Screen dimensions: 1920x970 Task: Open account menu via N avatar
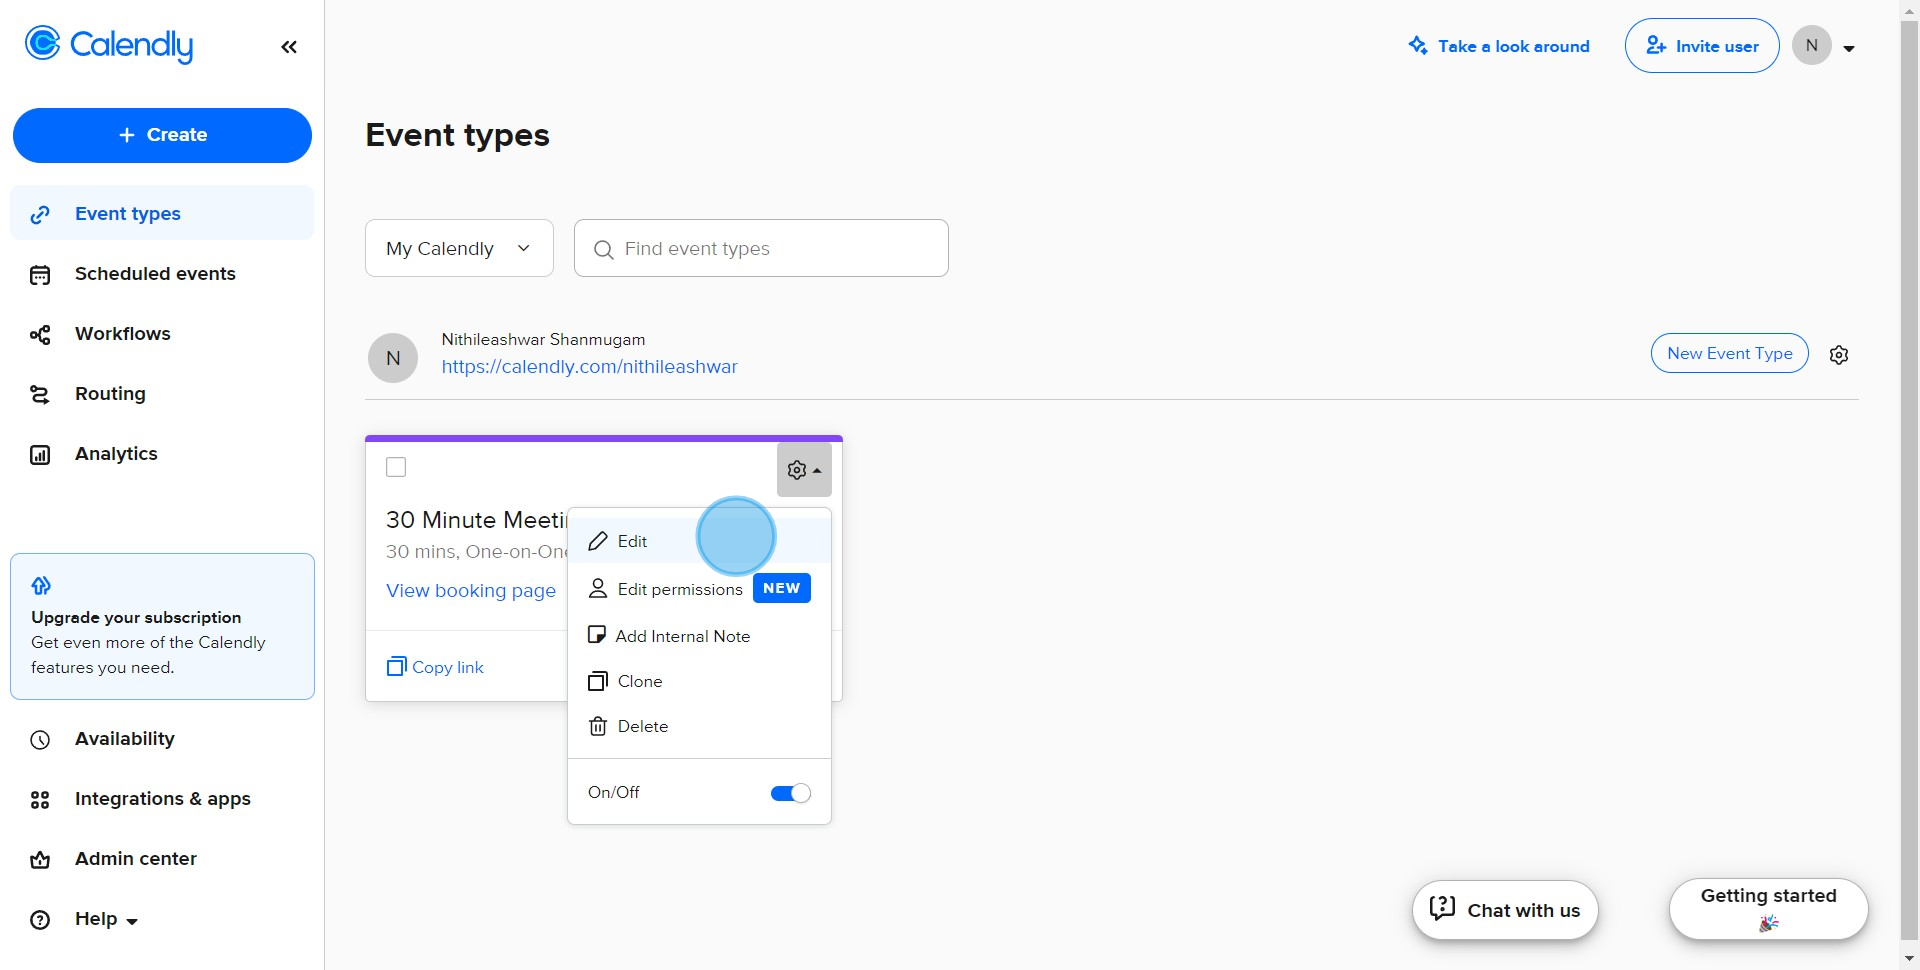tap(1812, 45)
